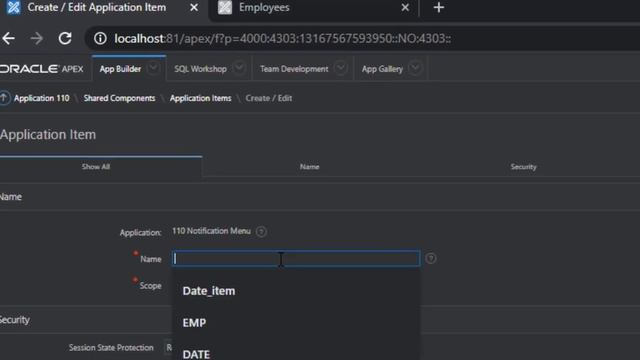Image resolution: width=640 pixels, height=360 pixels.
Task: Open the App Gallery menu tab
Action: coord(382,69)
